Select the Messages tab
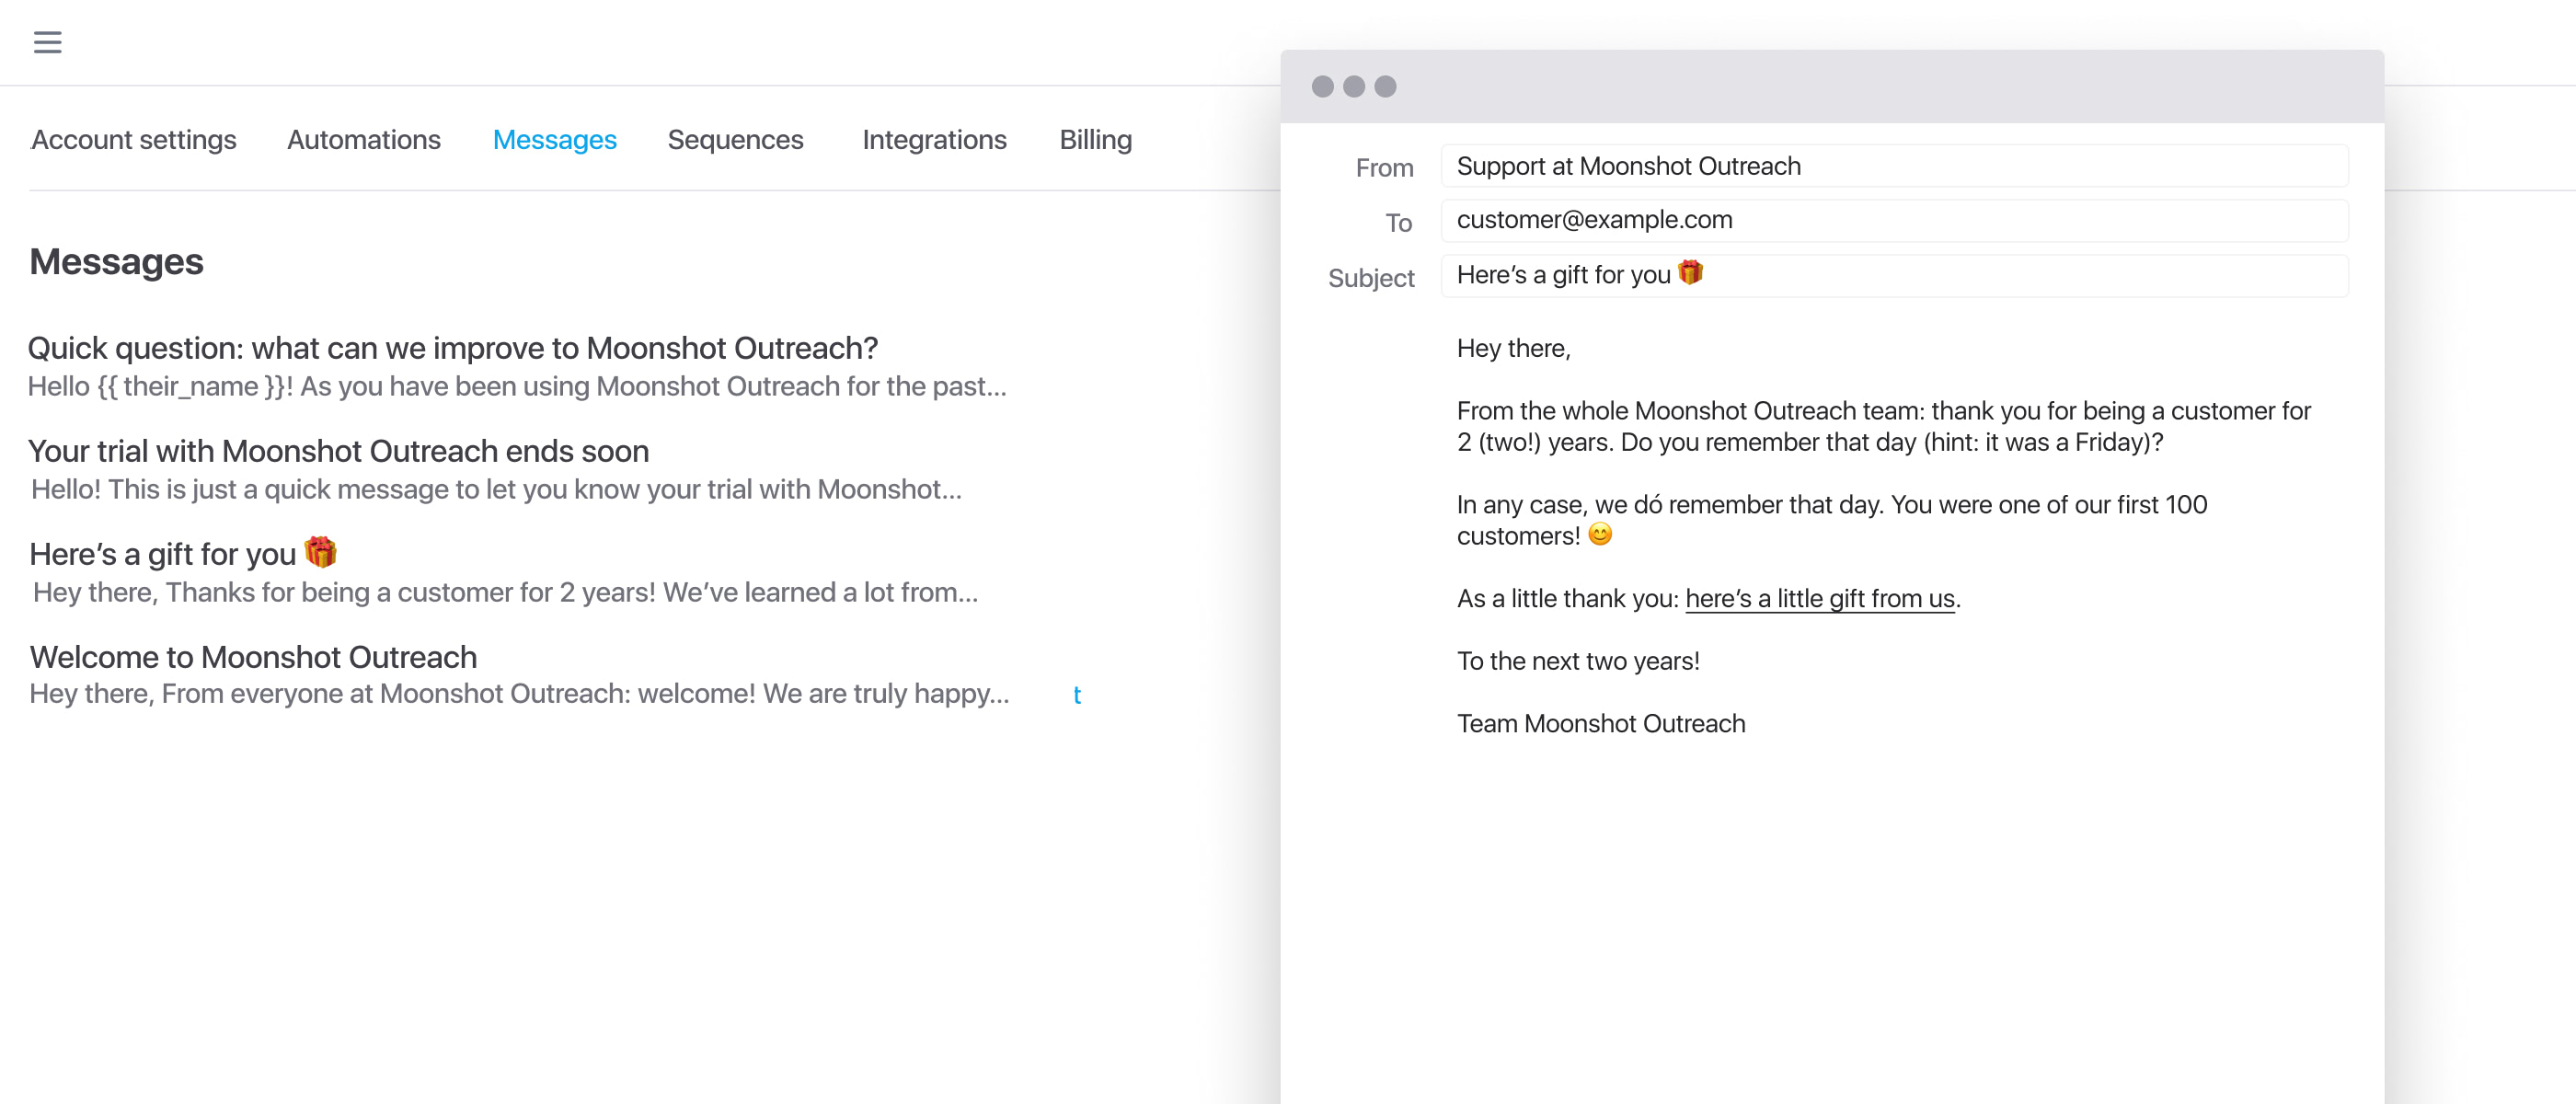 pyautogui.click(x=555, y=140)
